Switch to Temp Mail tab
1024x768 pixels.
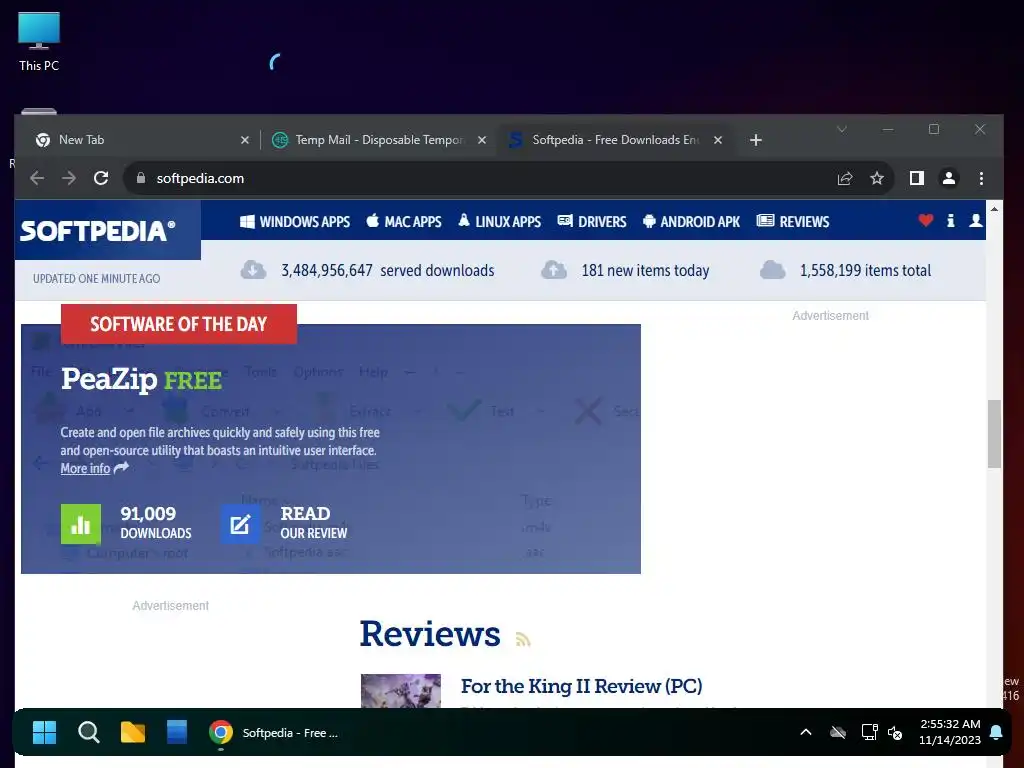tap(379, 140)
